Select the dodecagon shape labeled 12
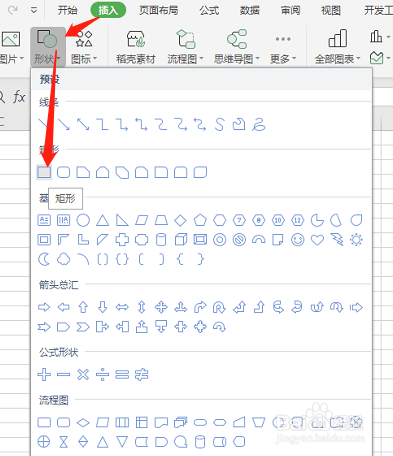 297,220
